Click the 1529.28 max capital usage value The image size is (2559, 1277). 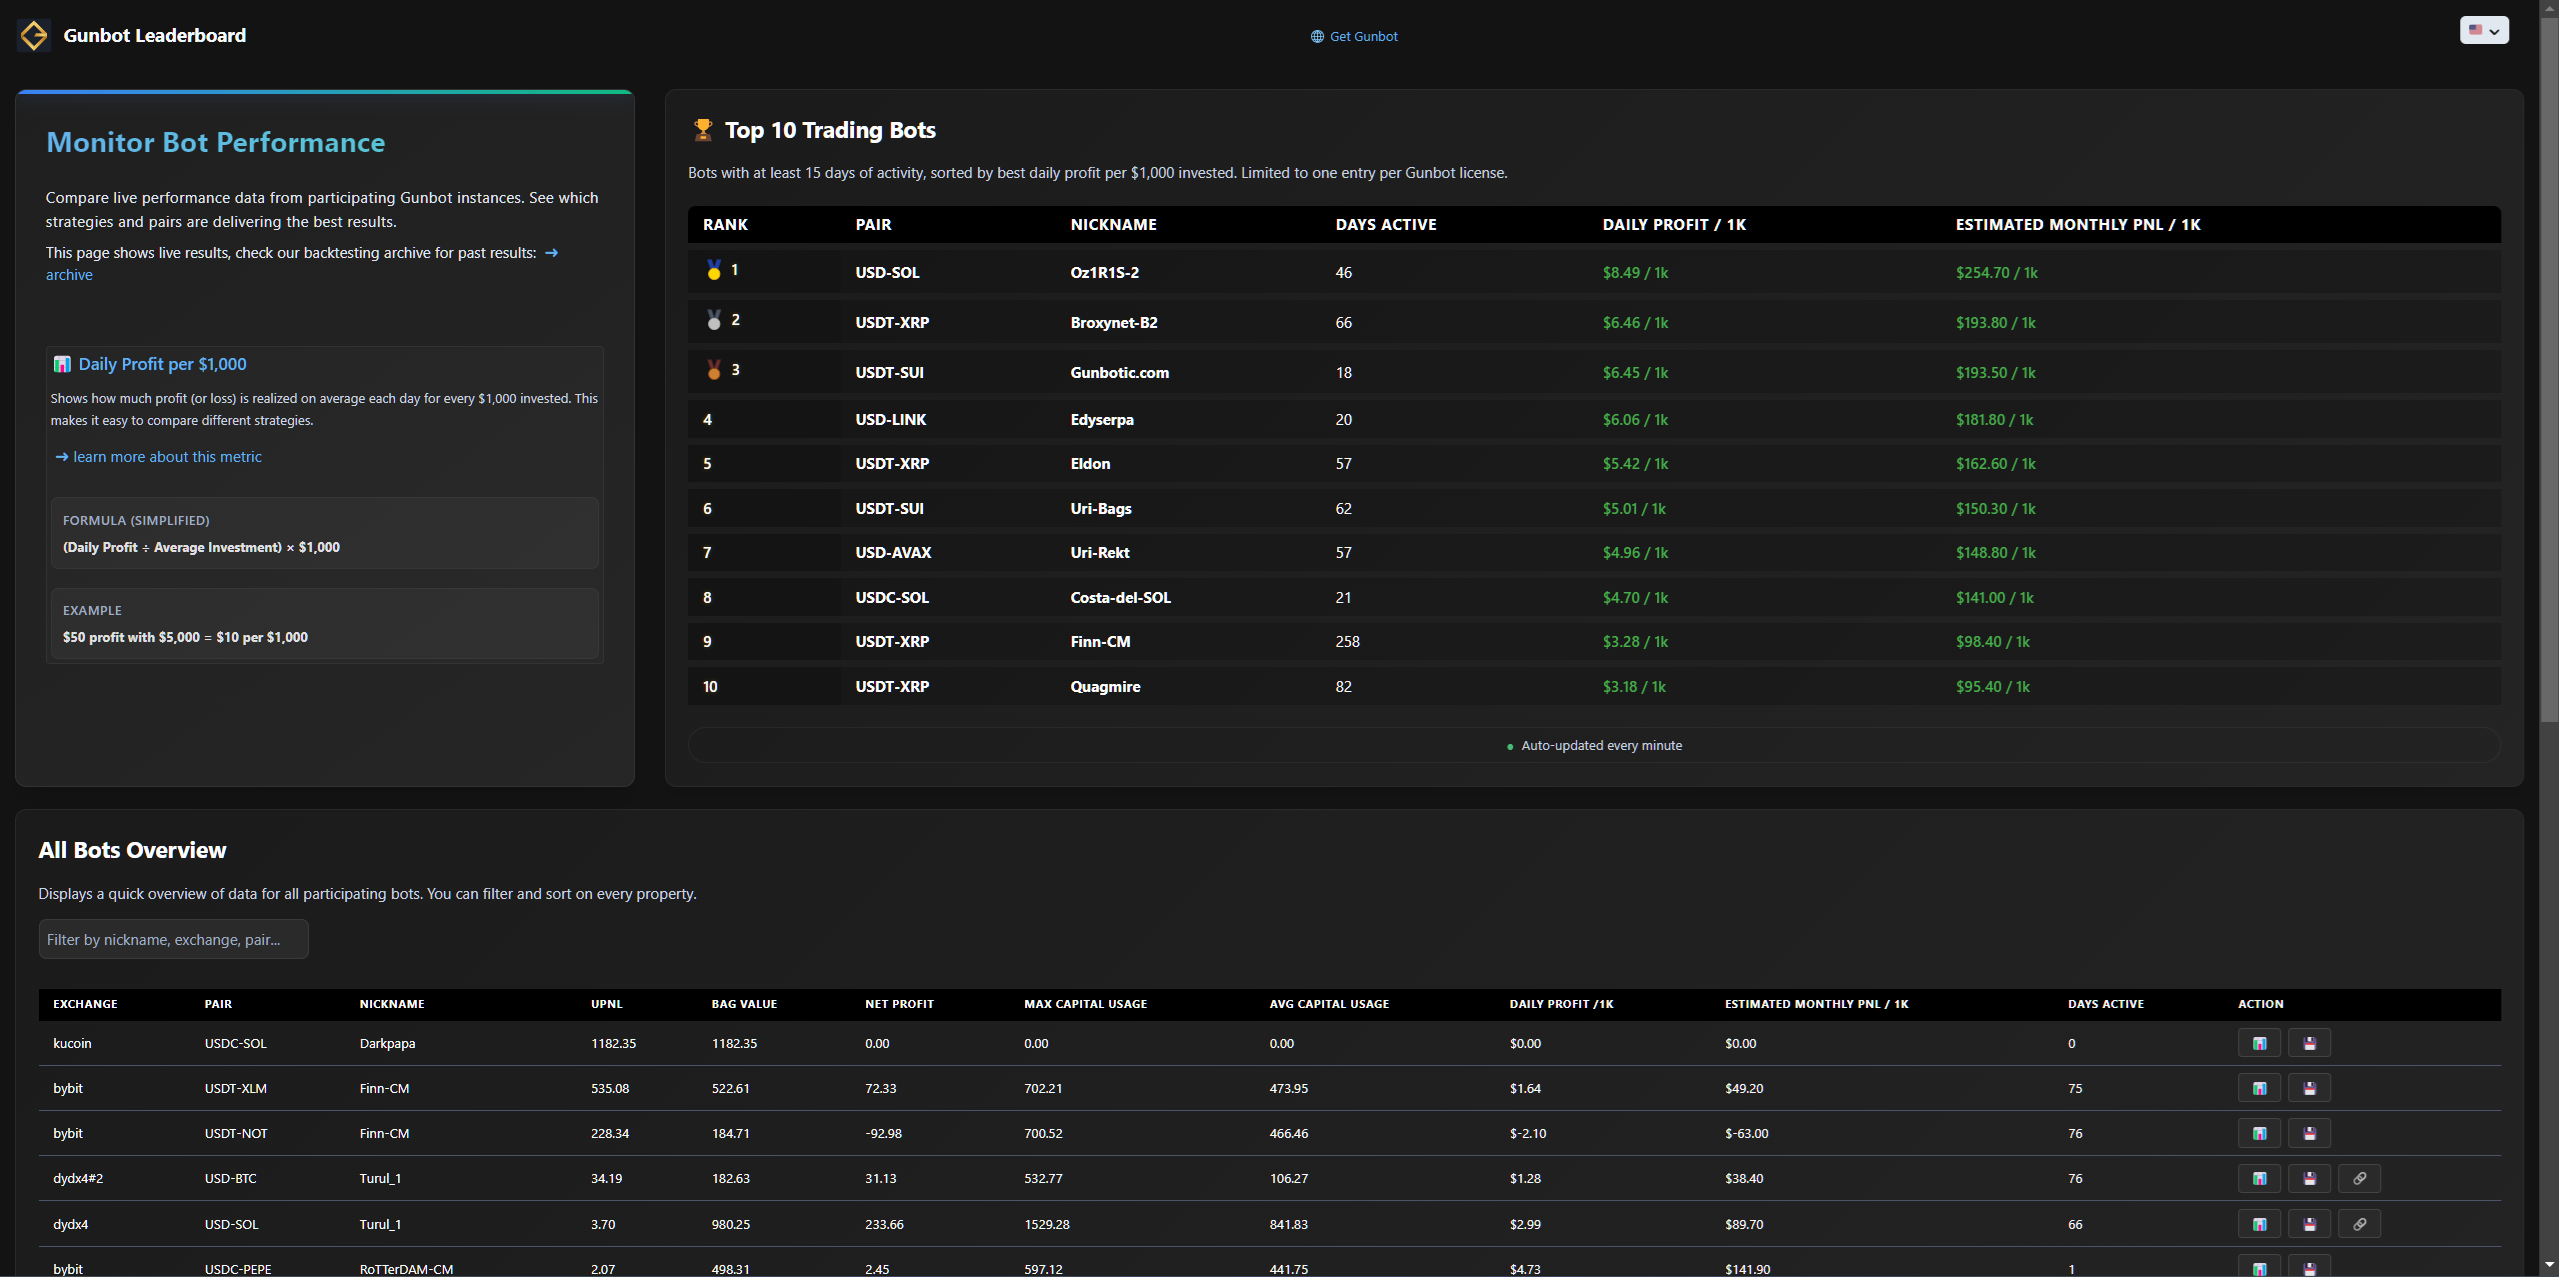pyautogui.click(x=1046, y=1224)
